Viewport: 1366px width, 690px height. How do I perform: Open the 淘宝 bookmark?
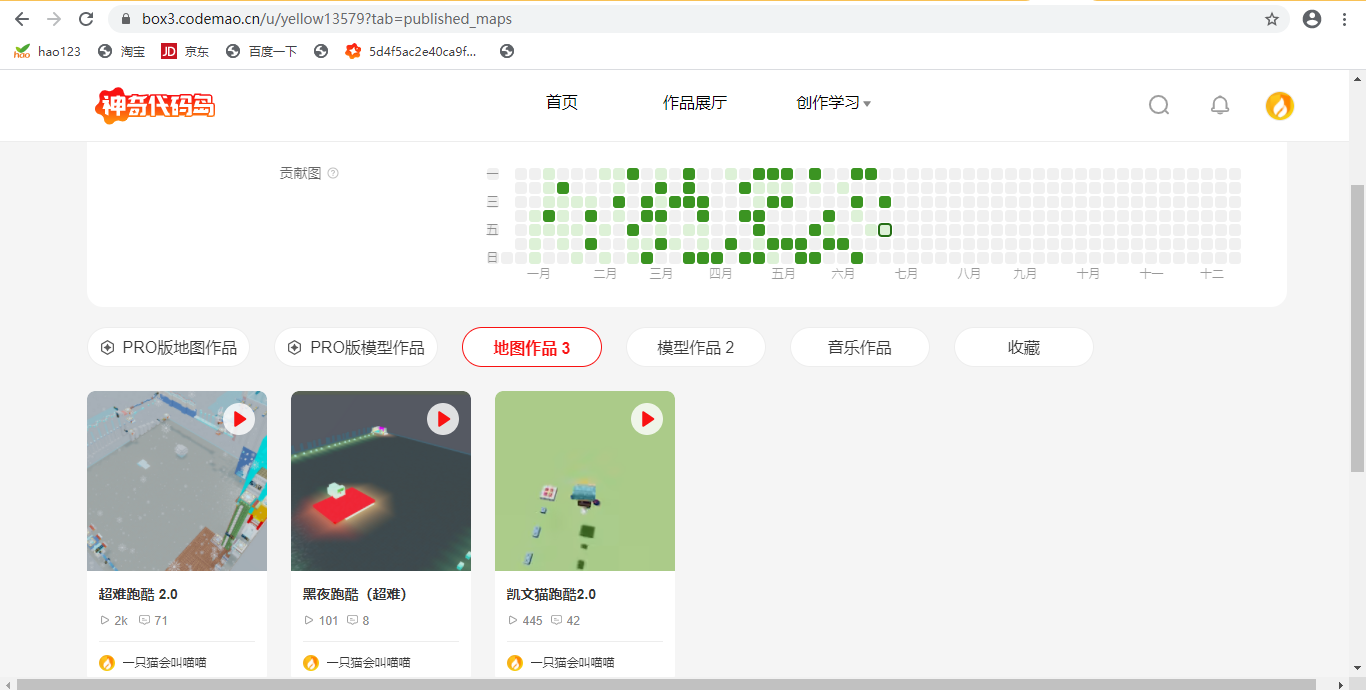[x=122, y=51]
